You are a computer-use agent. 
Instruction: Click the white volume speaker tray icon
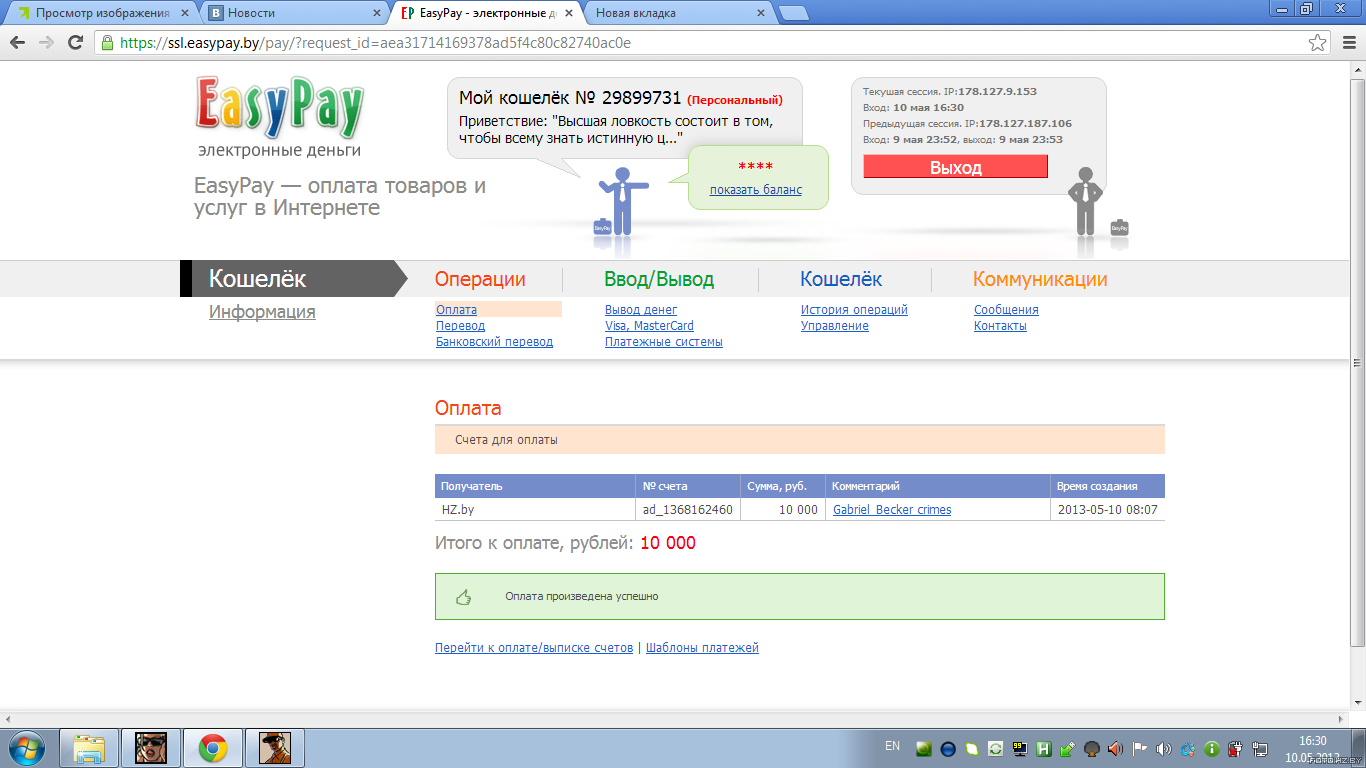1163,748
